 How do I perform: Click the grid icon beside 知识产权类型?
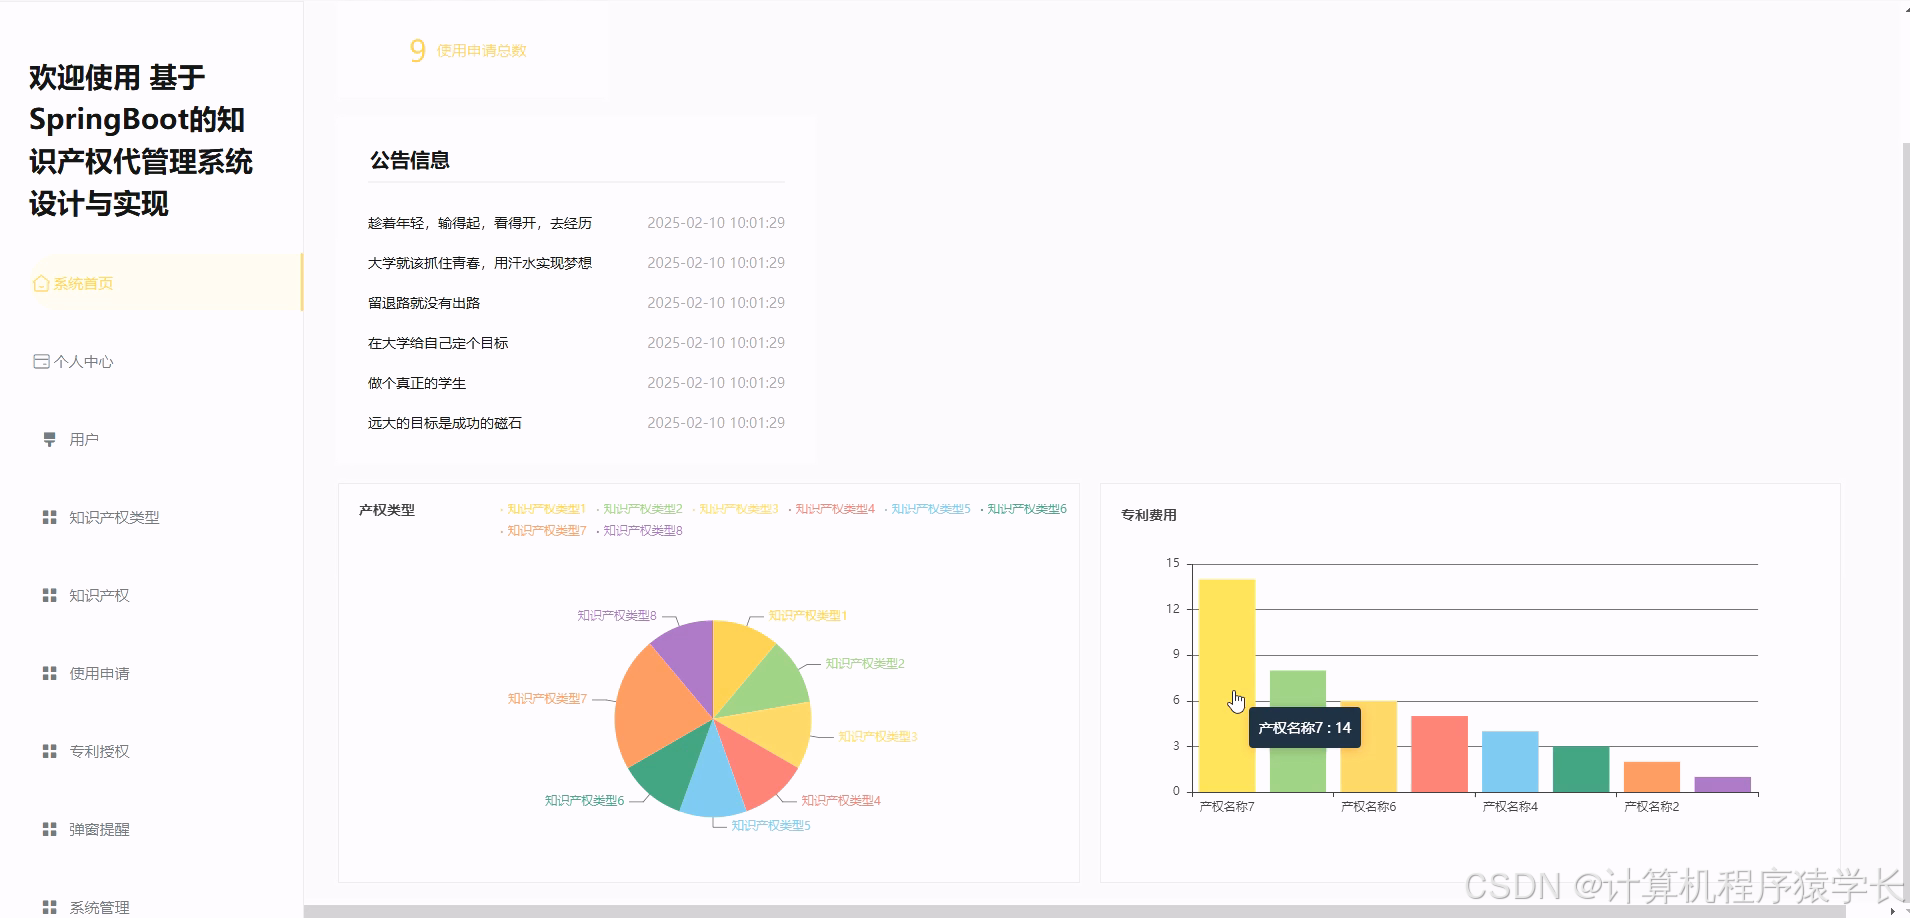49,517
